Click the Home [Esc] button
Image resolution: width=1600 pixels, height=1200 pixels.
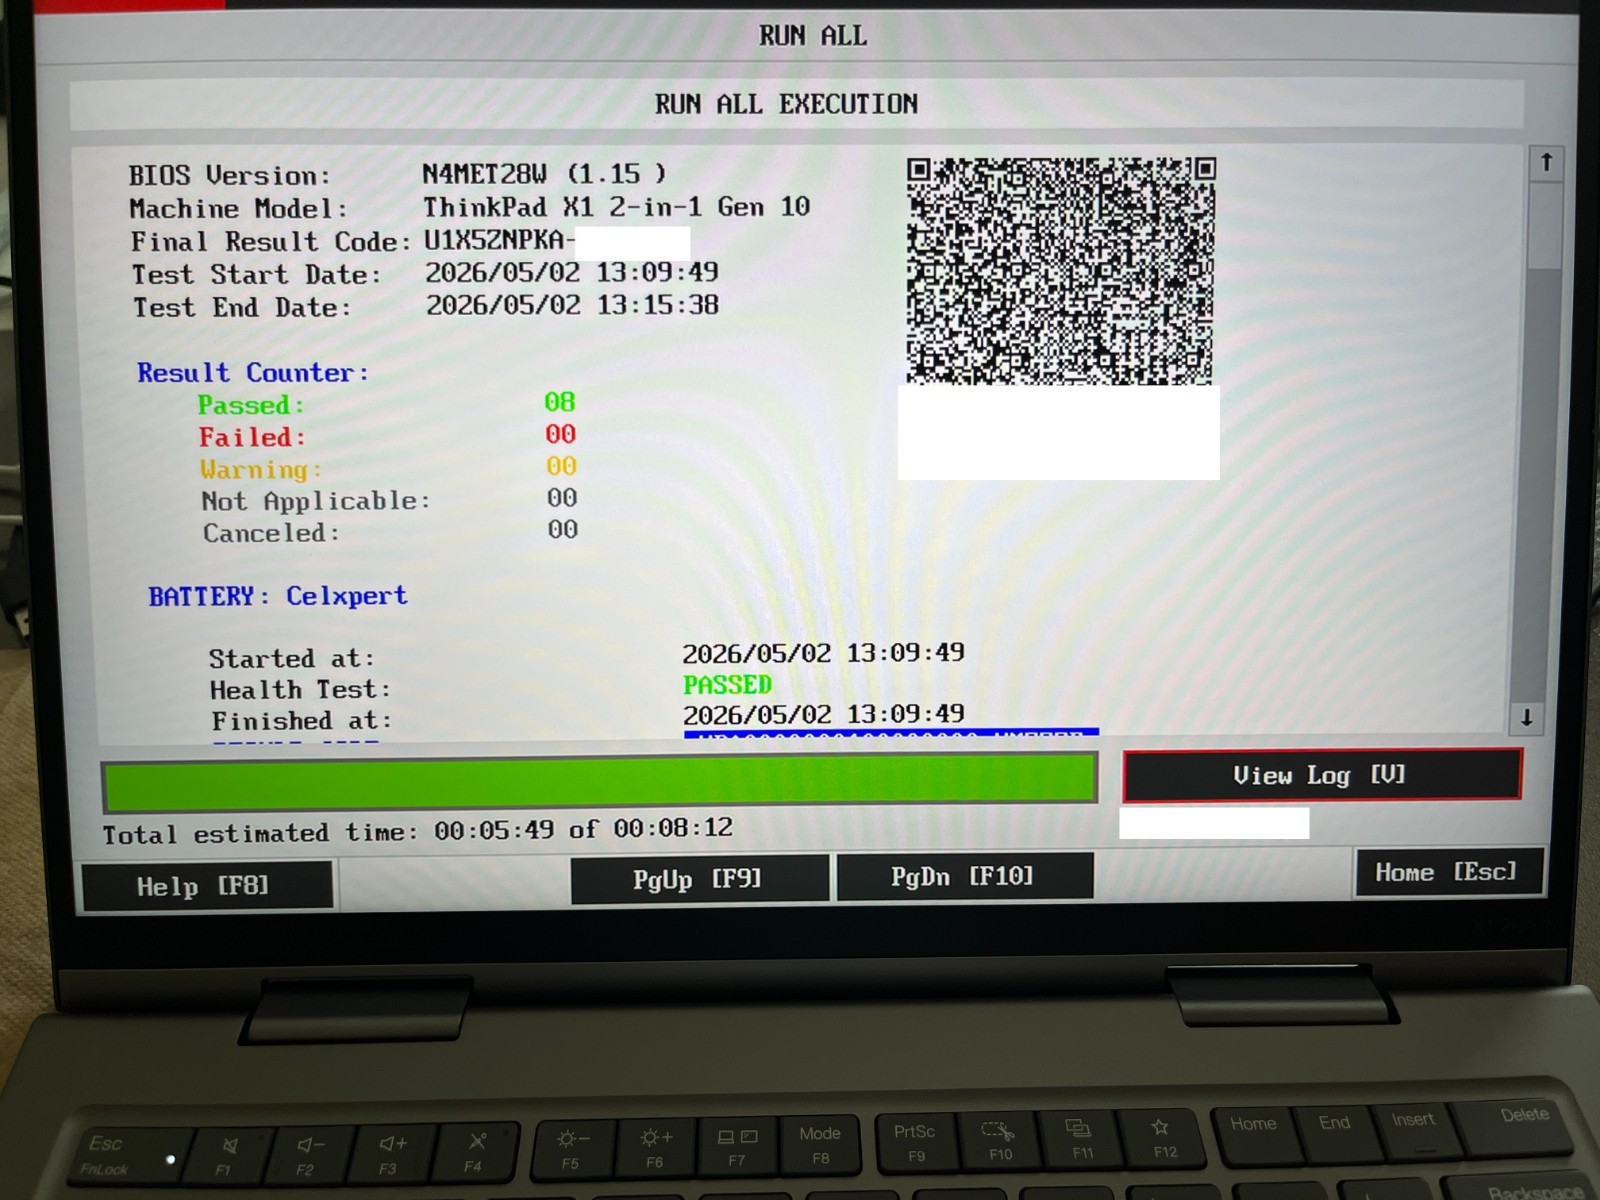coord(1449,872)
